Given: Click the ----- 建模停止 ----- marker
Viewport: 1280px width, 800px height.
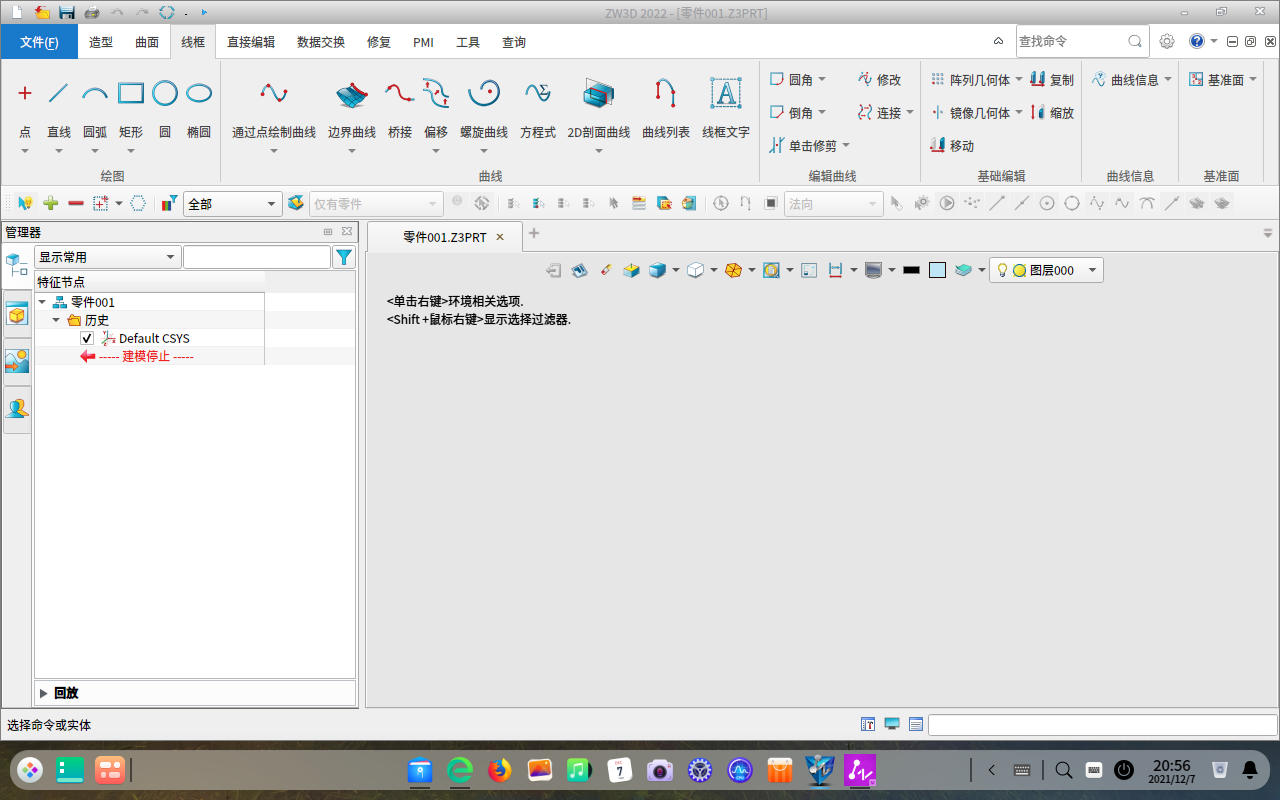Looking at the screenshot, I should 155,356.
